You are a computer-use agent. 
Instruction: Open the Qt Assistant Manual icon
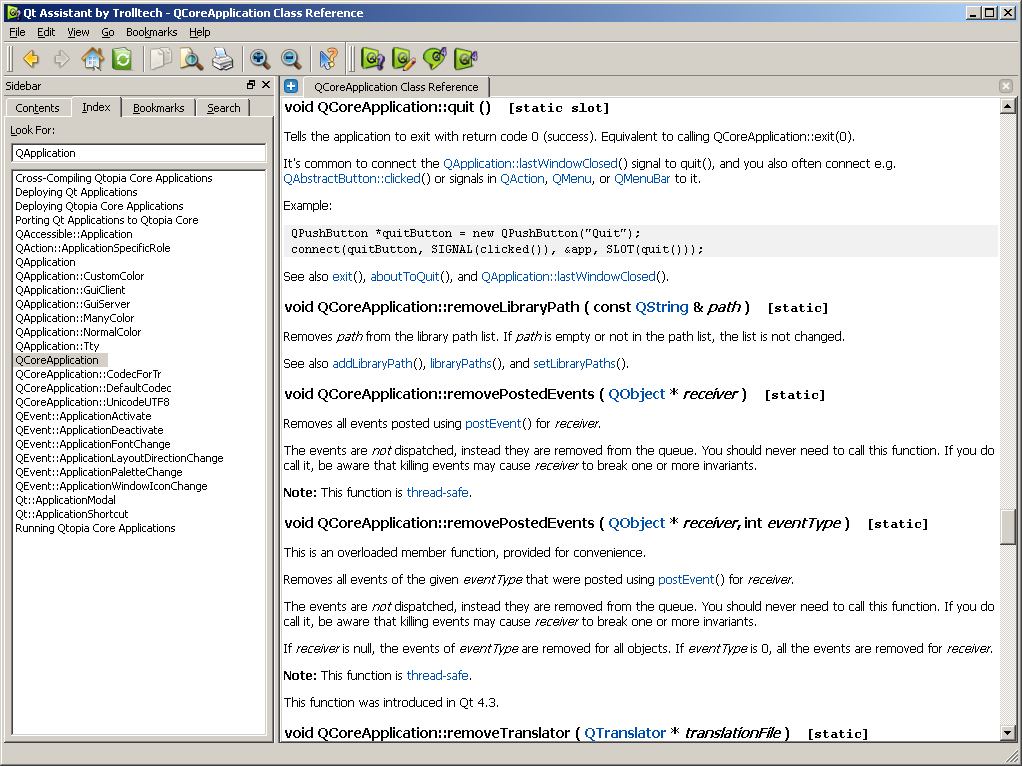pos(465,59)
